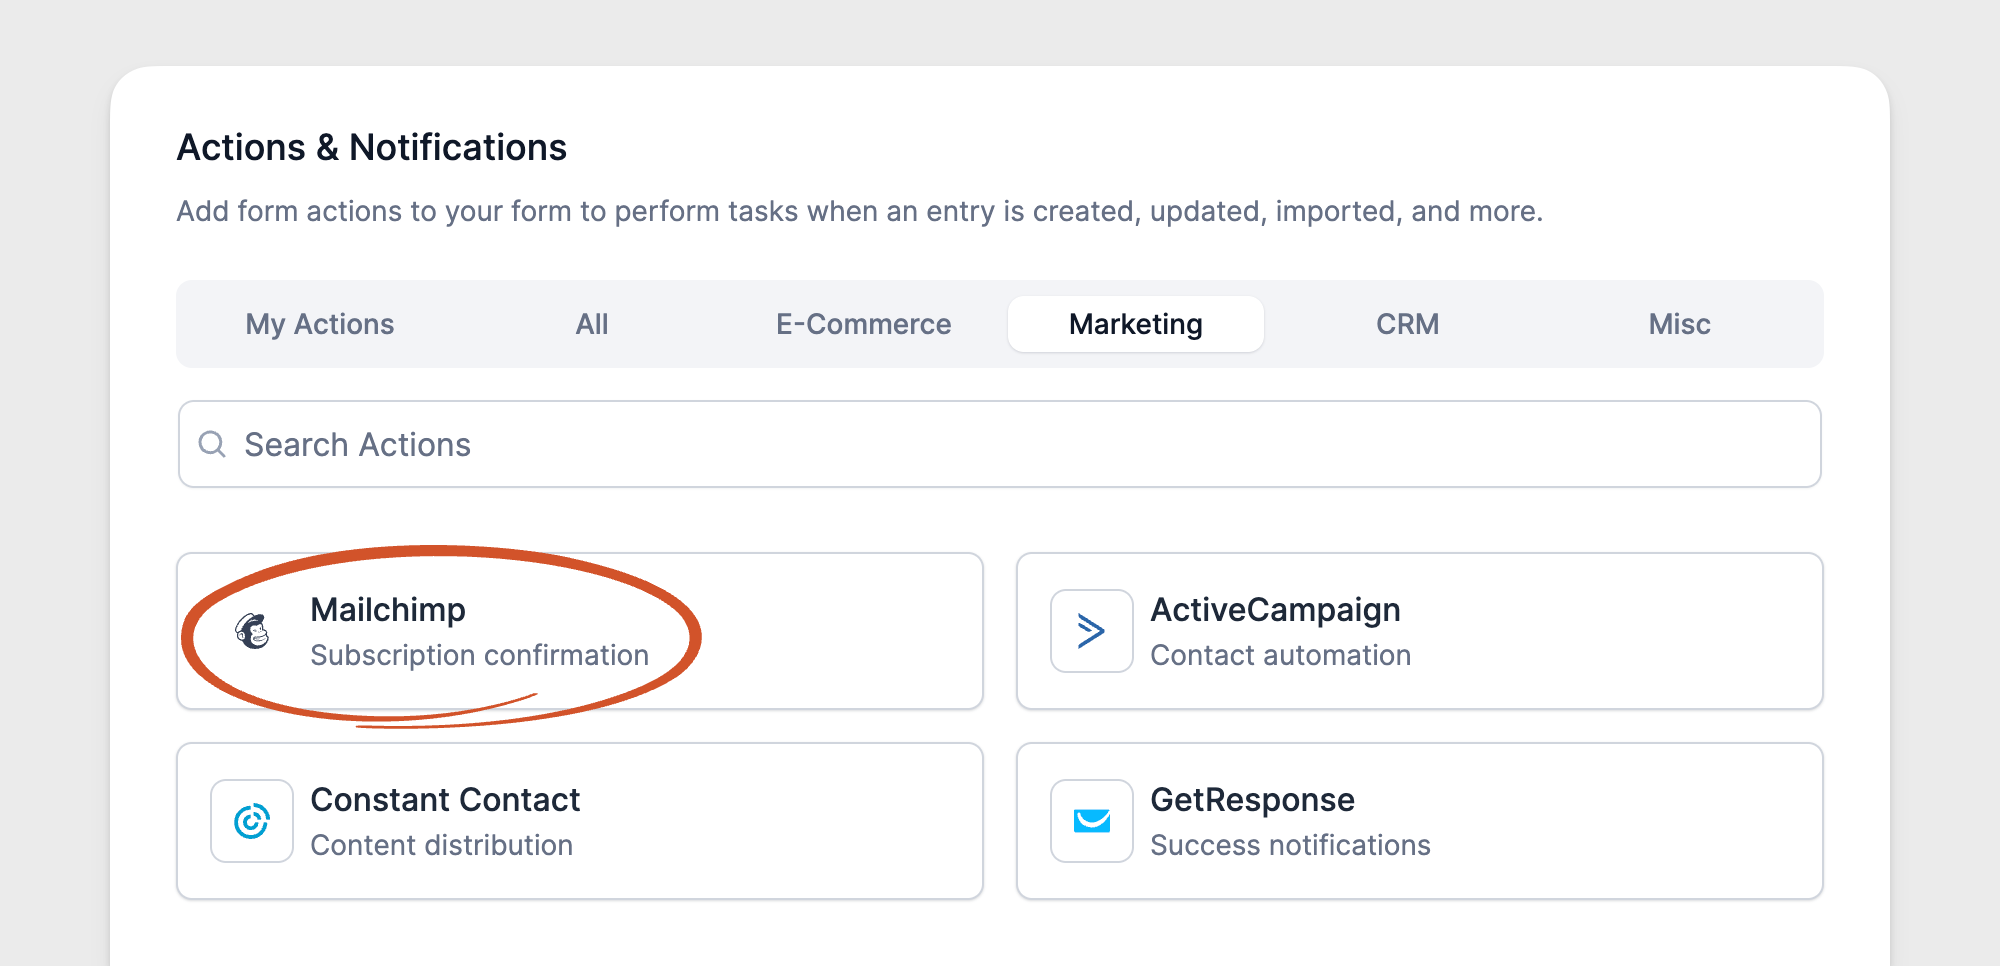This screenshot has width=2000, height=966.
Task: Click the 'Subscription confirmation' text
Action: (x=480, y=655)
